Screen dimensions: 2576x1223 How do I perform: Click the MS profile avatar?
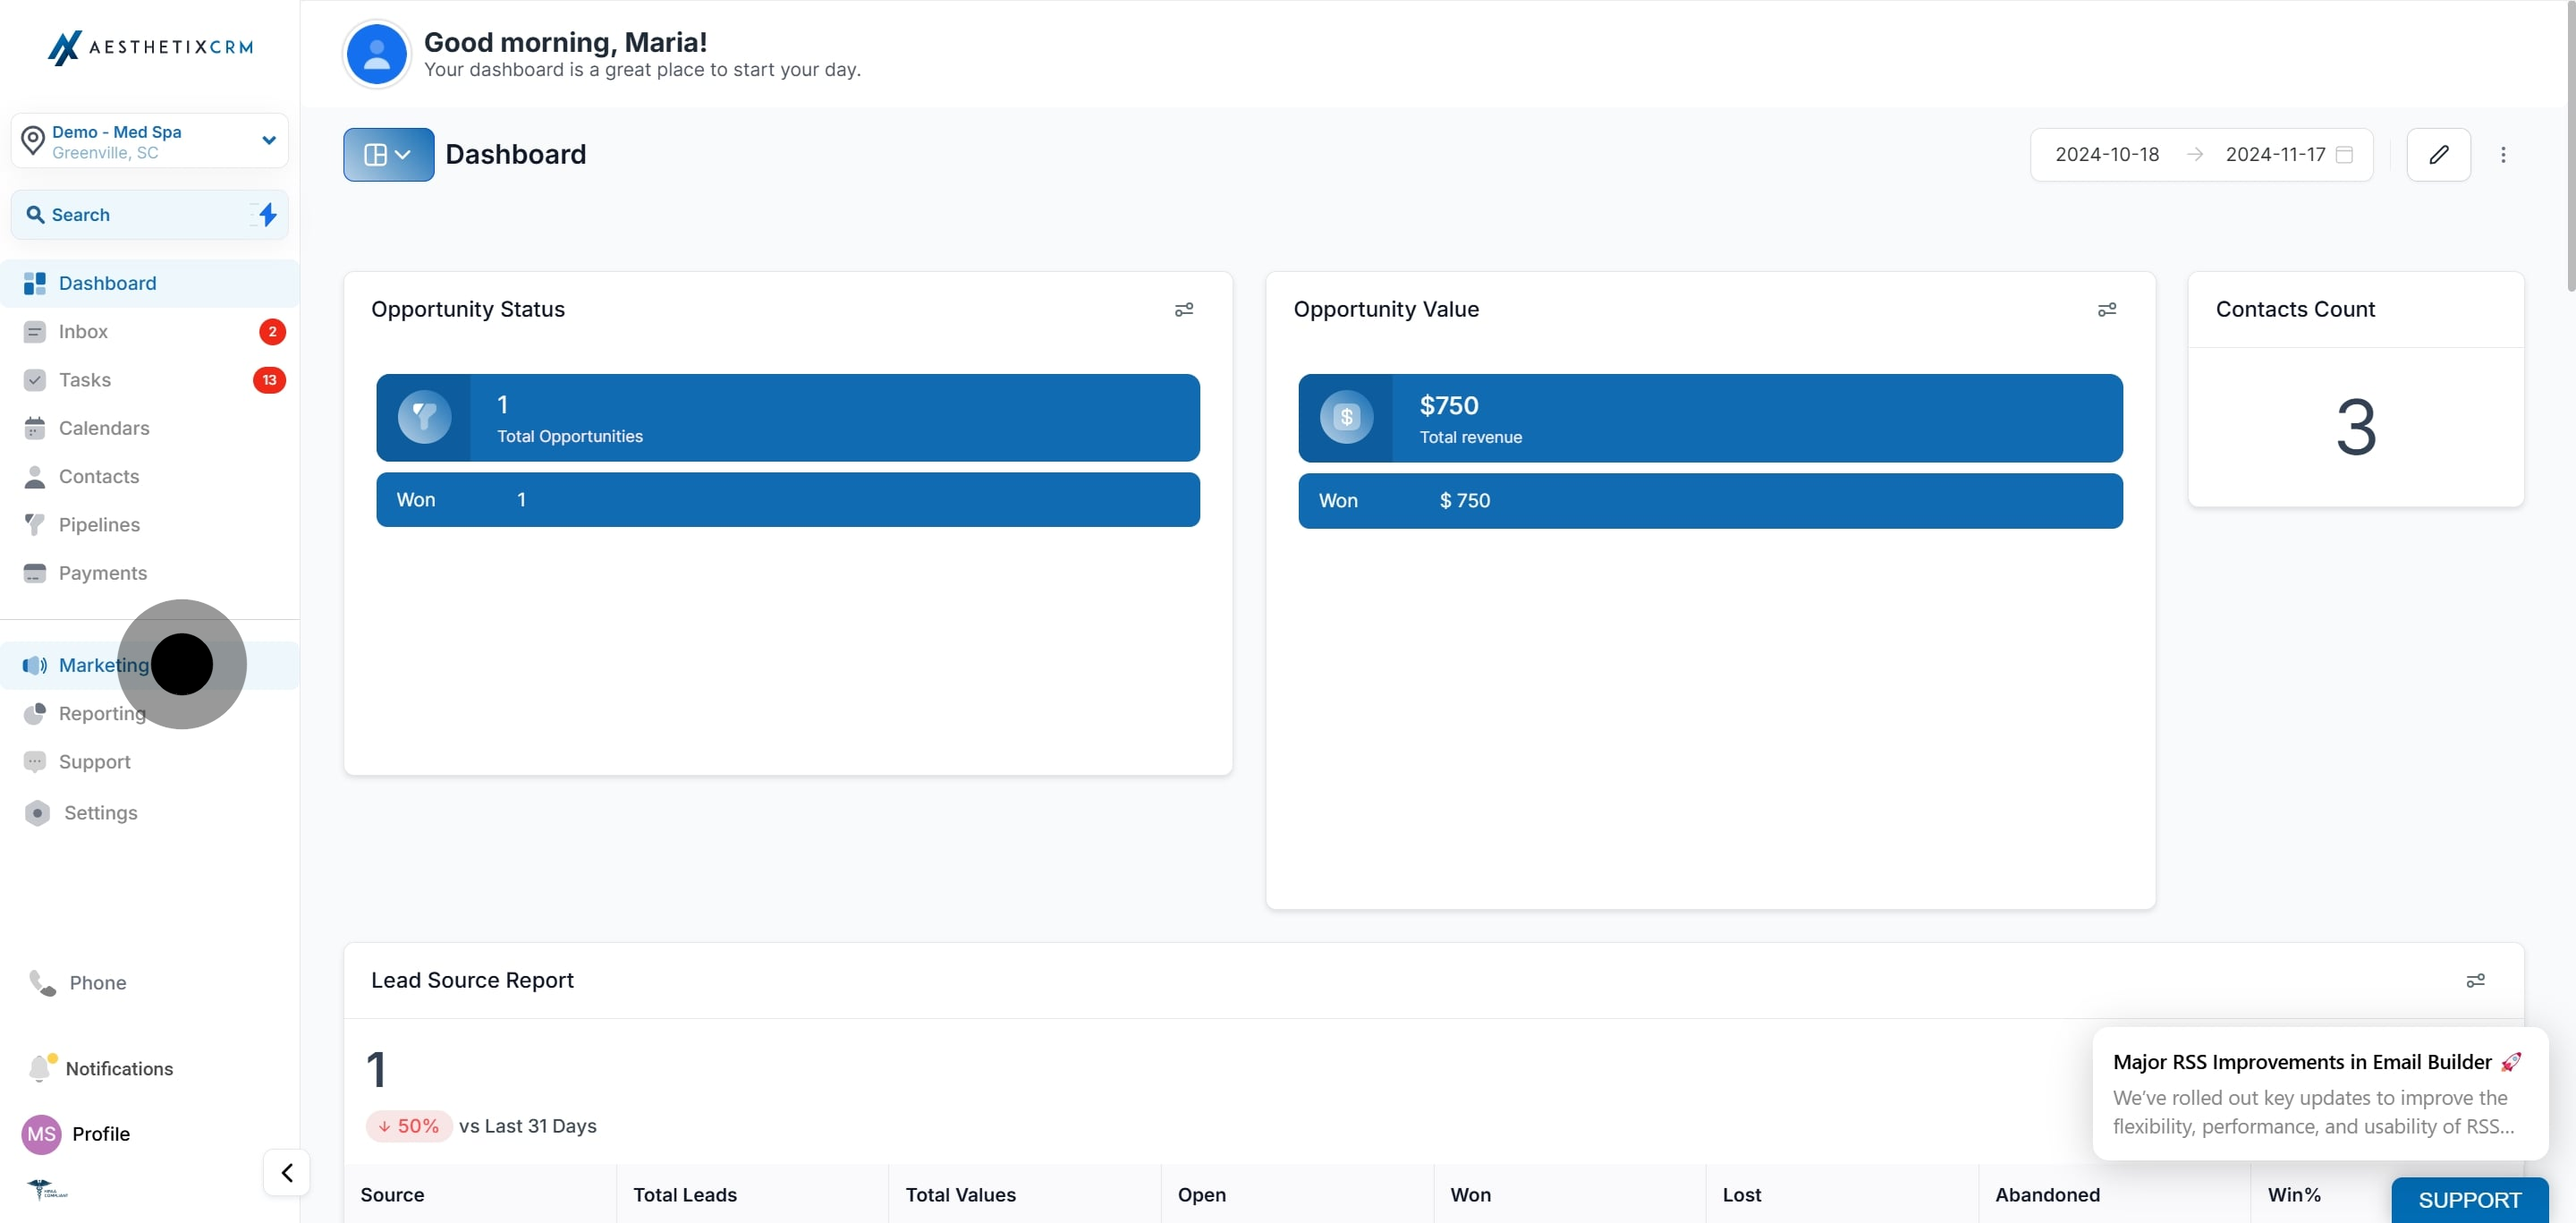41,1133
